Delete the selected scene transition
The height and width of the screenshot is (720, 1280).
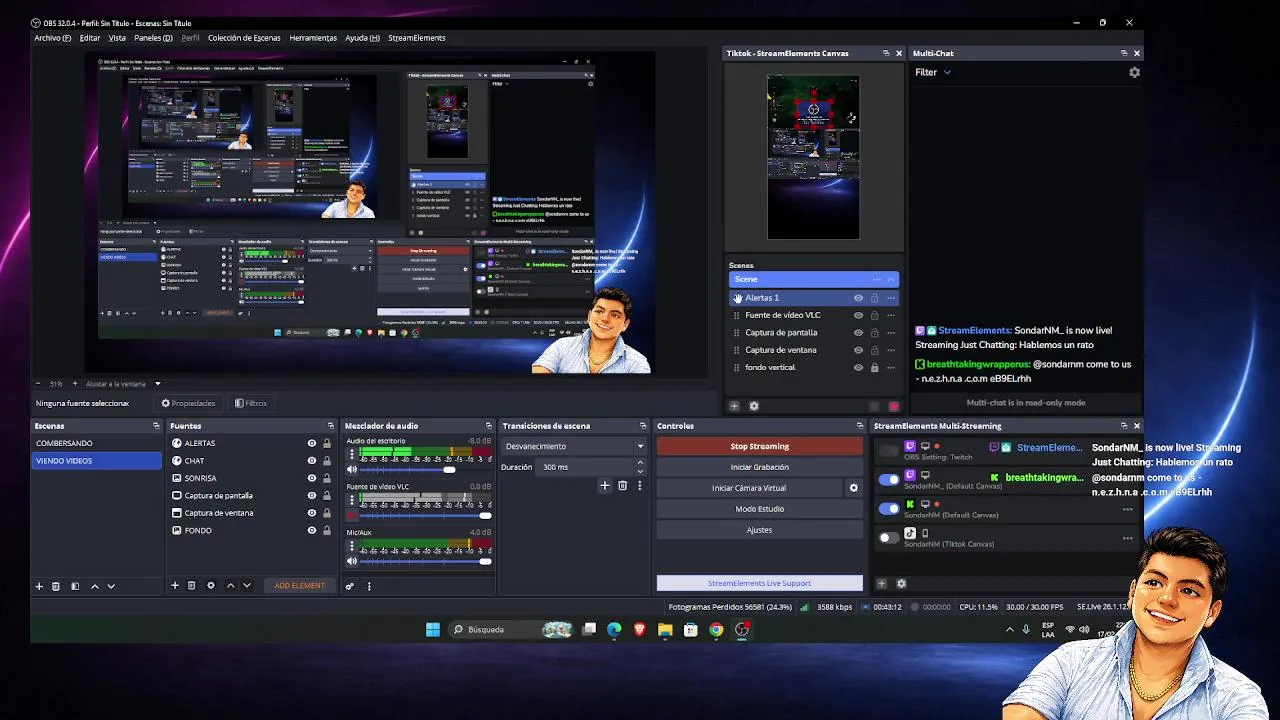click(622, 485)
